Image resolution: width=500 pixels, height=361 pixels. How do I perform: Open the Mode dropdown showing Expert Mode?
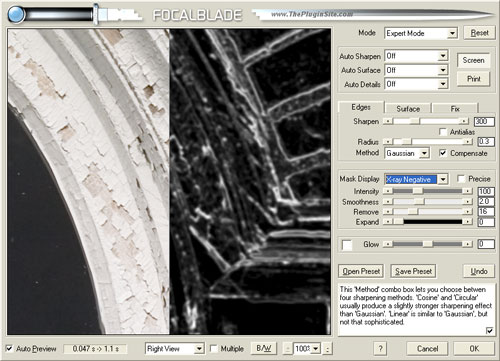pyautogui.click(x=421, y=33)
